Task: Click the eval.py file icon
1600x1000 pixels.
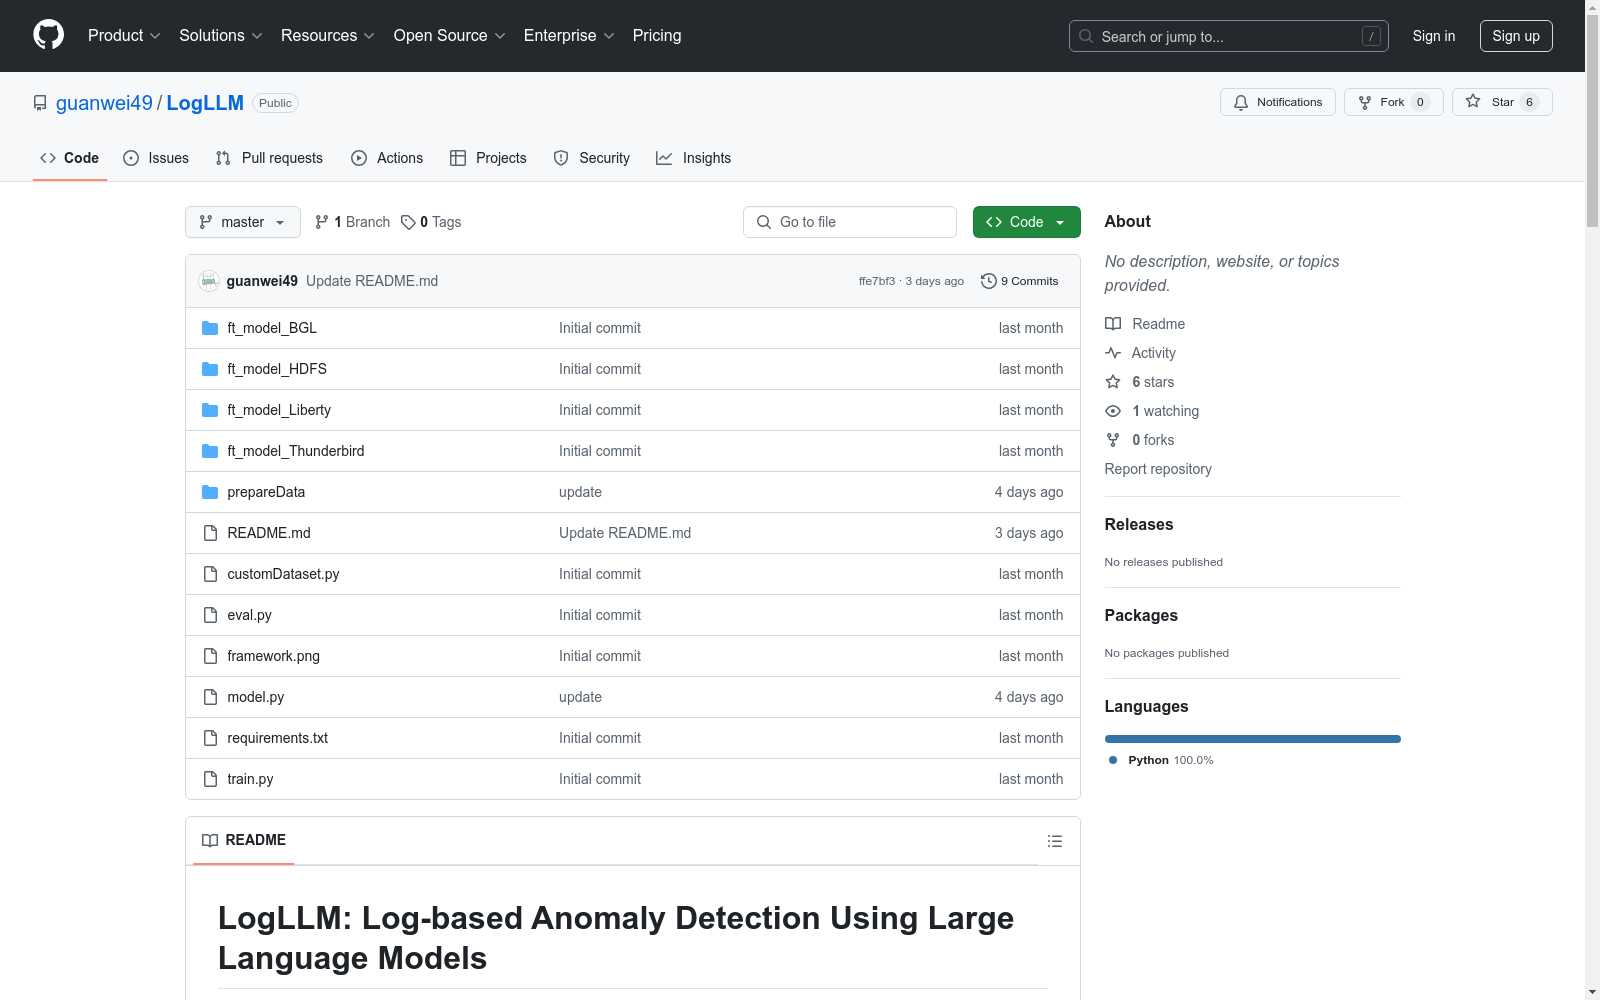Action: 210,615
